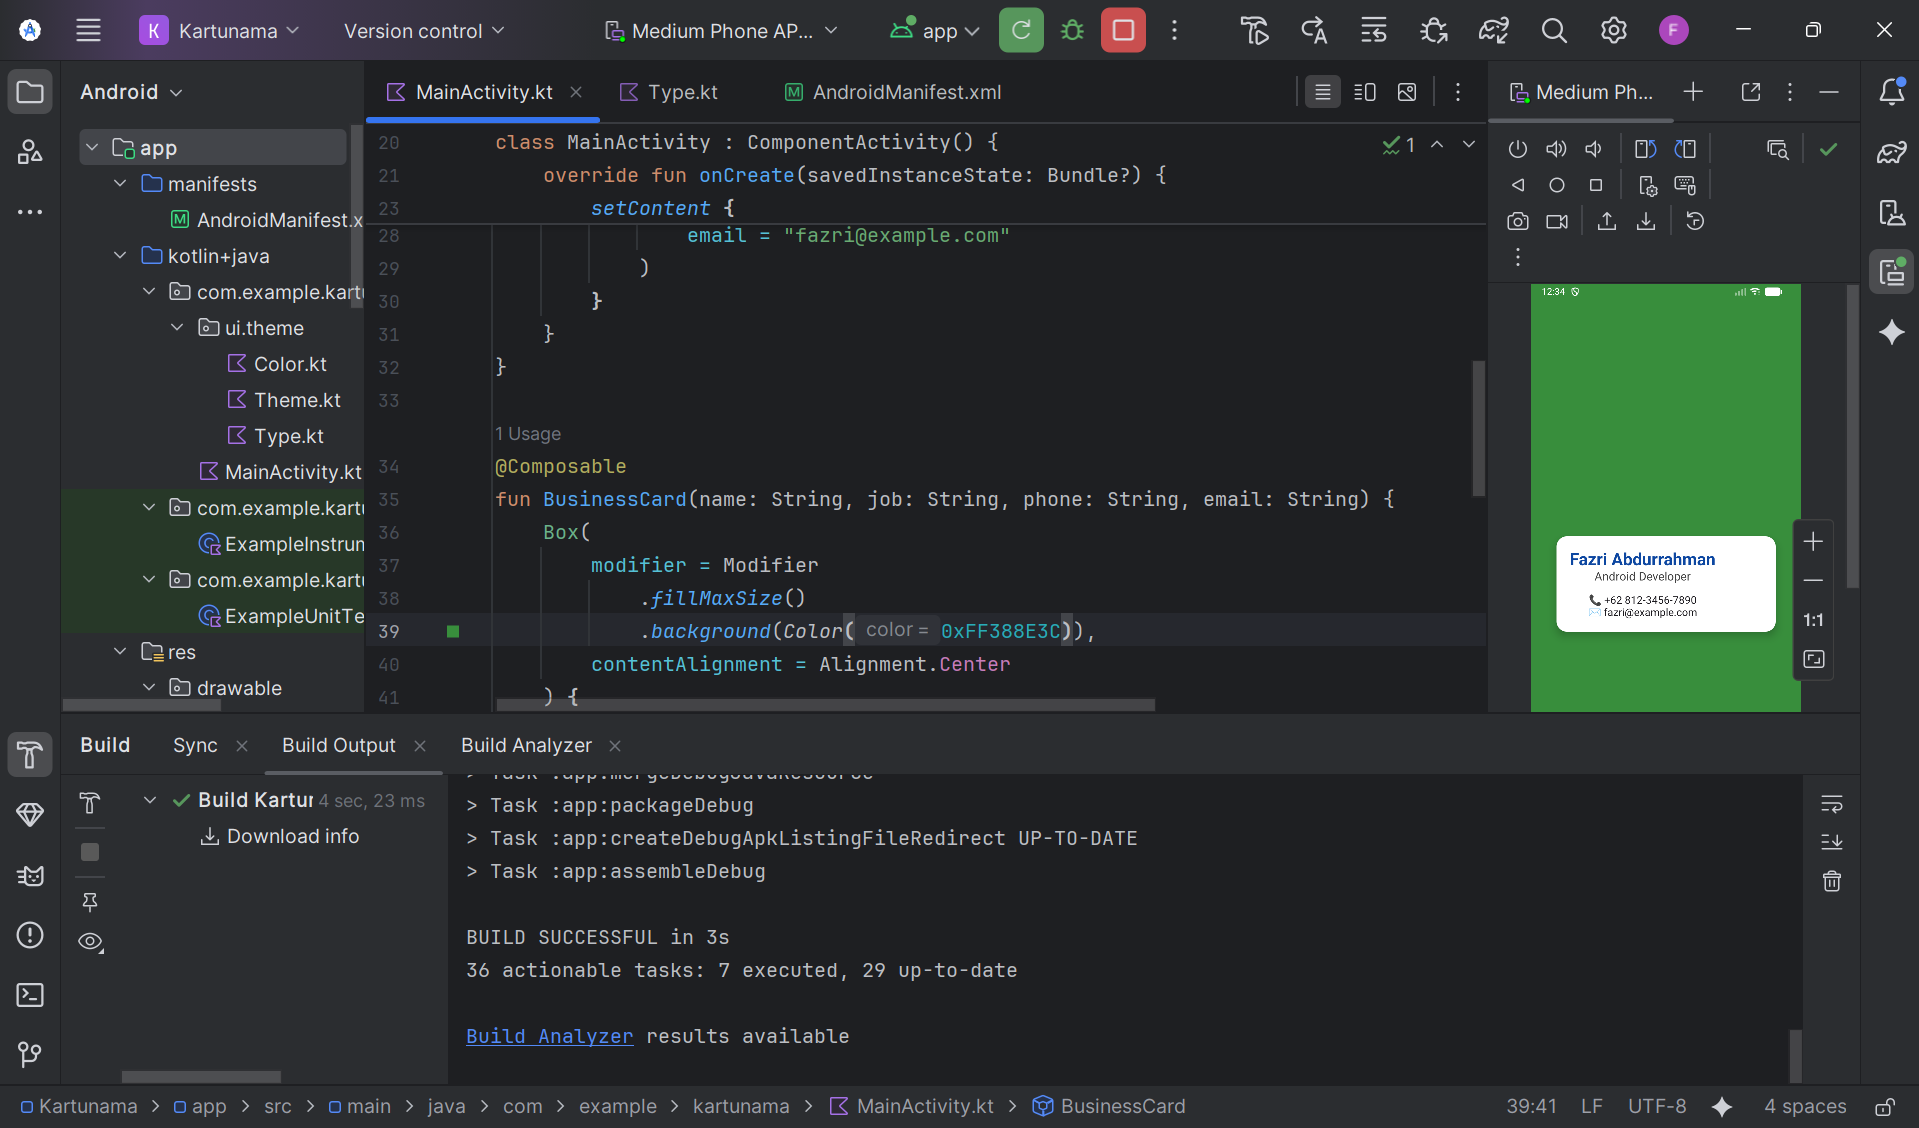Image resolution: width=1919 pixels, height=1128 pixels.
Task: Collapse the manifests folder
Action: (121, 184)
